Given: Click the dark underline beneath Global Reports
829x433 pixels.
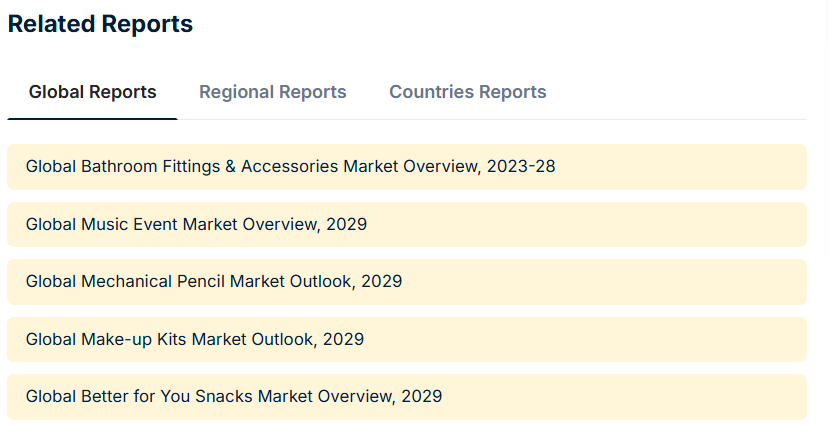Looking at the screenshot, I should click(92, 118).
